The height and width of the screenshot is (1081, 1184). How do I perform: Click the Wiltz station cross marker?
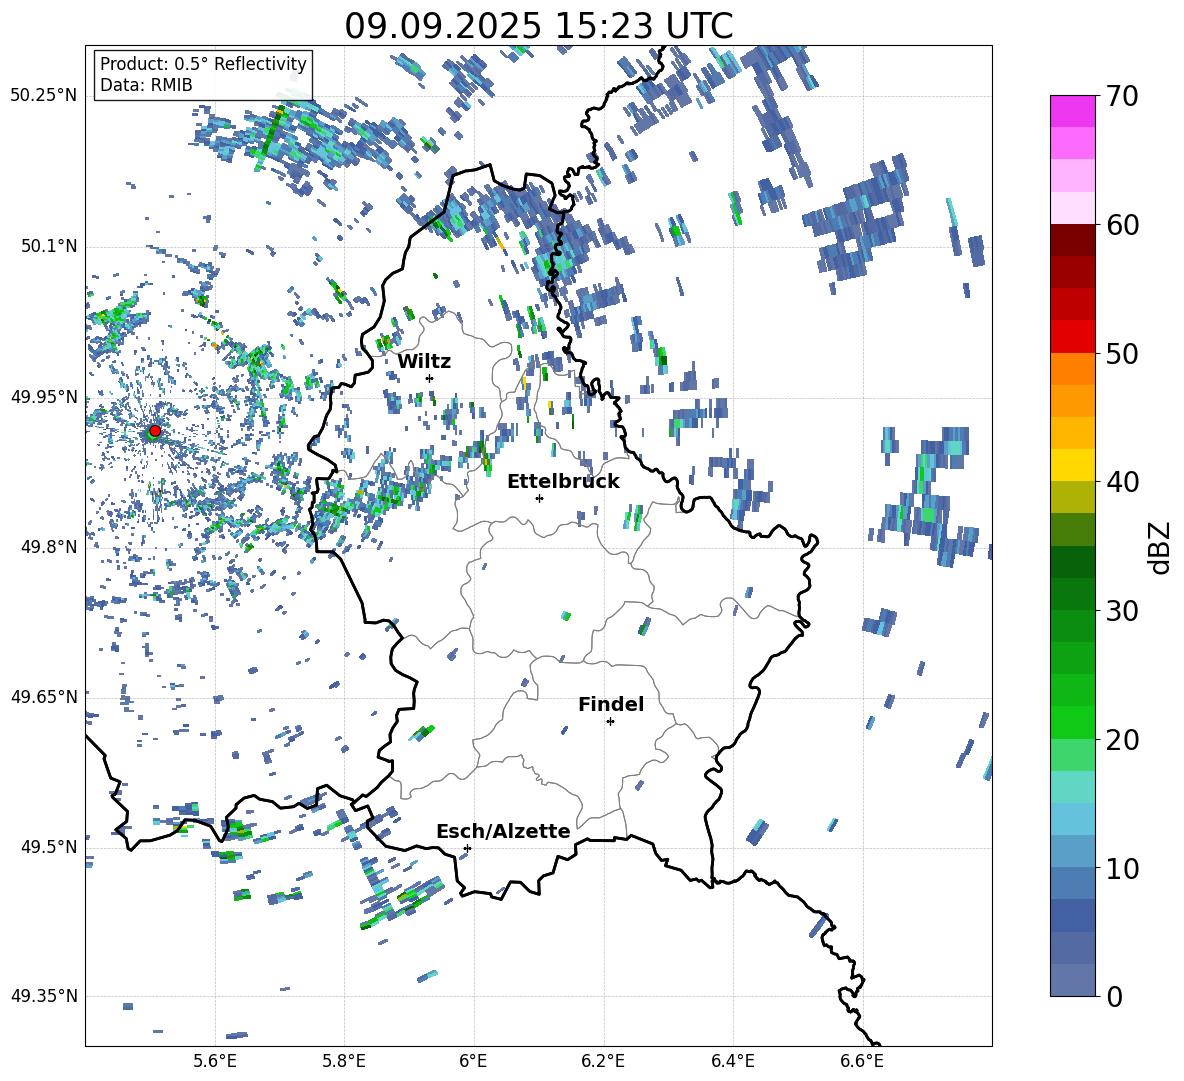430,378
